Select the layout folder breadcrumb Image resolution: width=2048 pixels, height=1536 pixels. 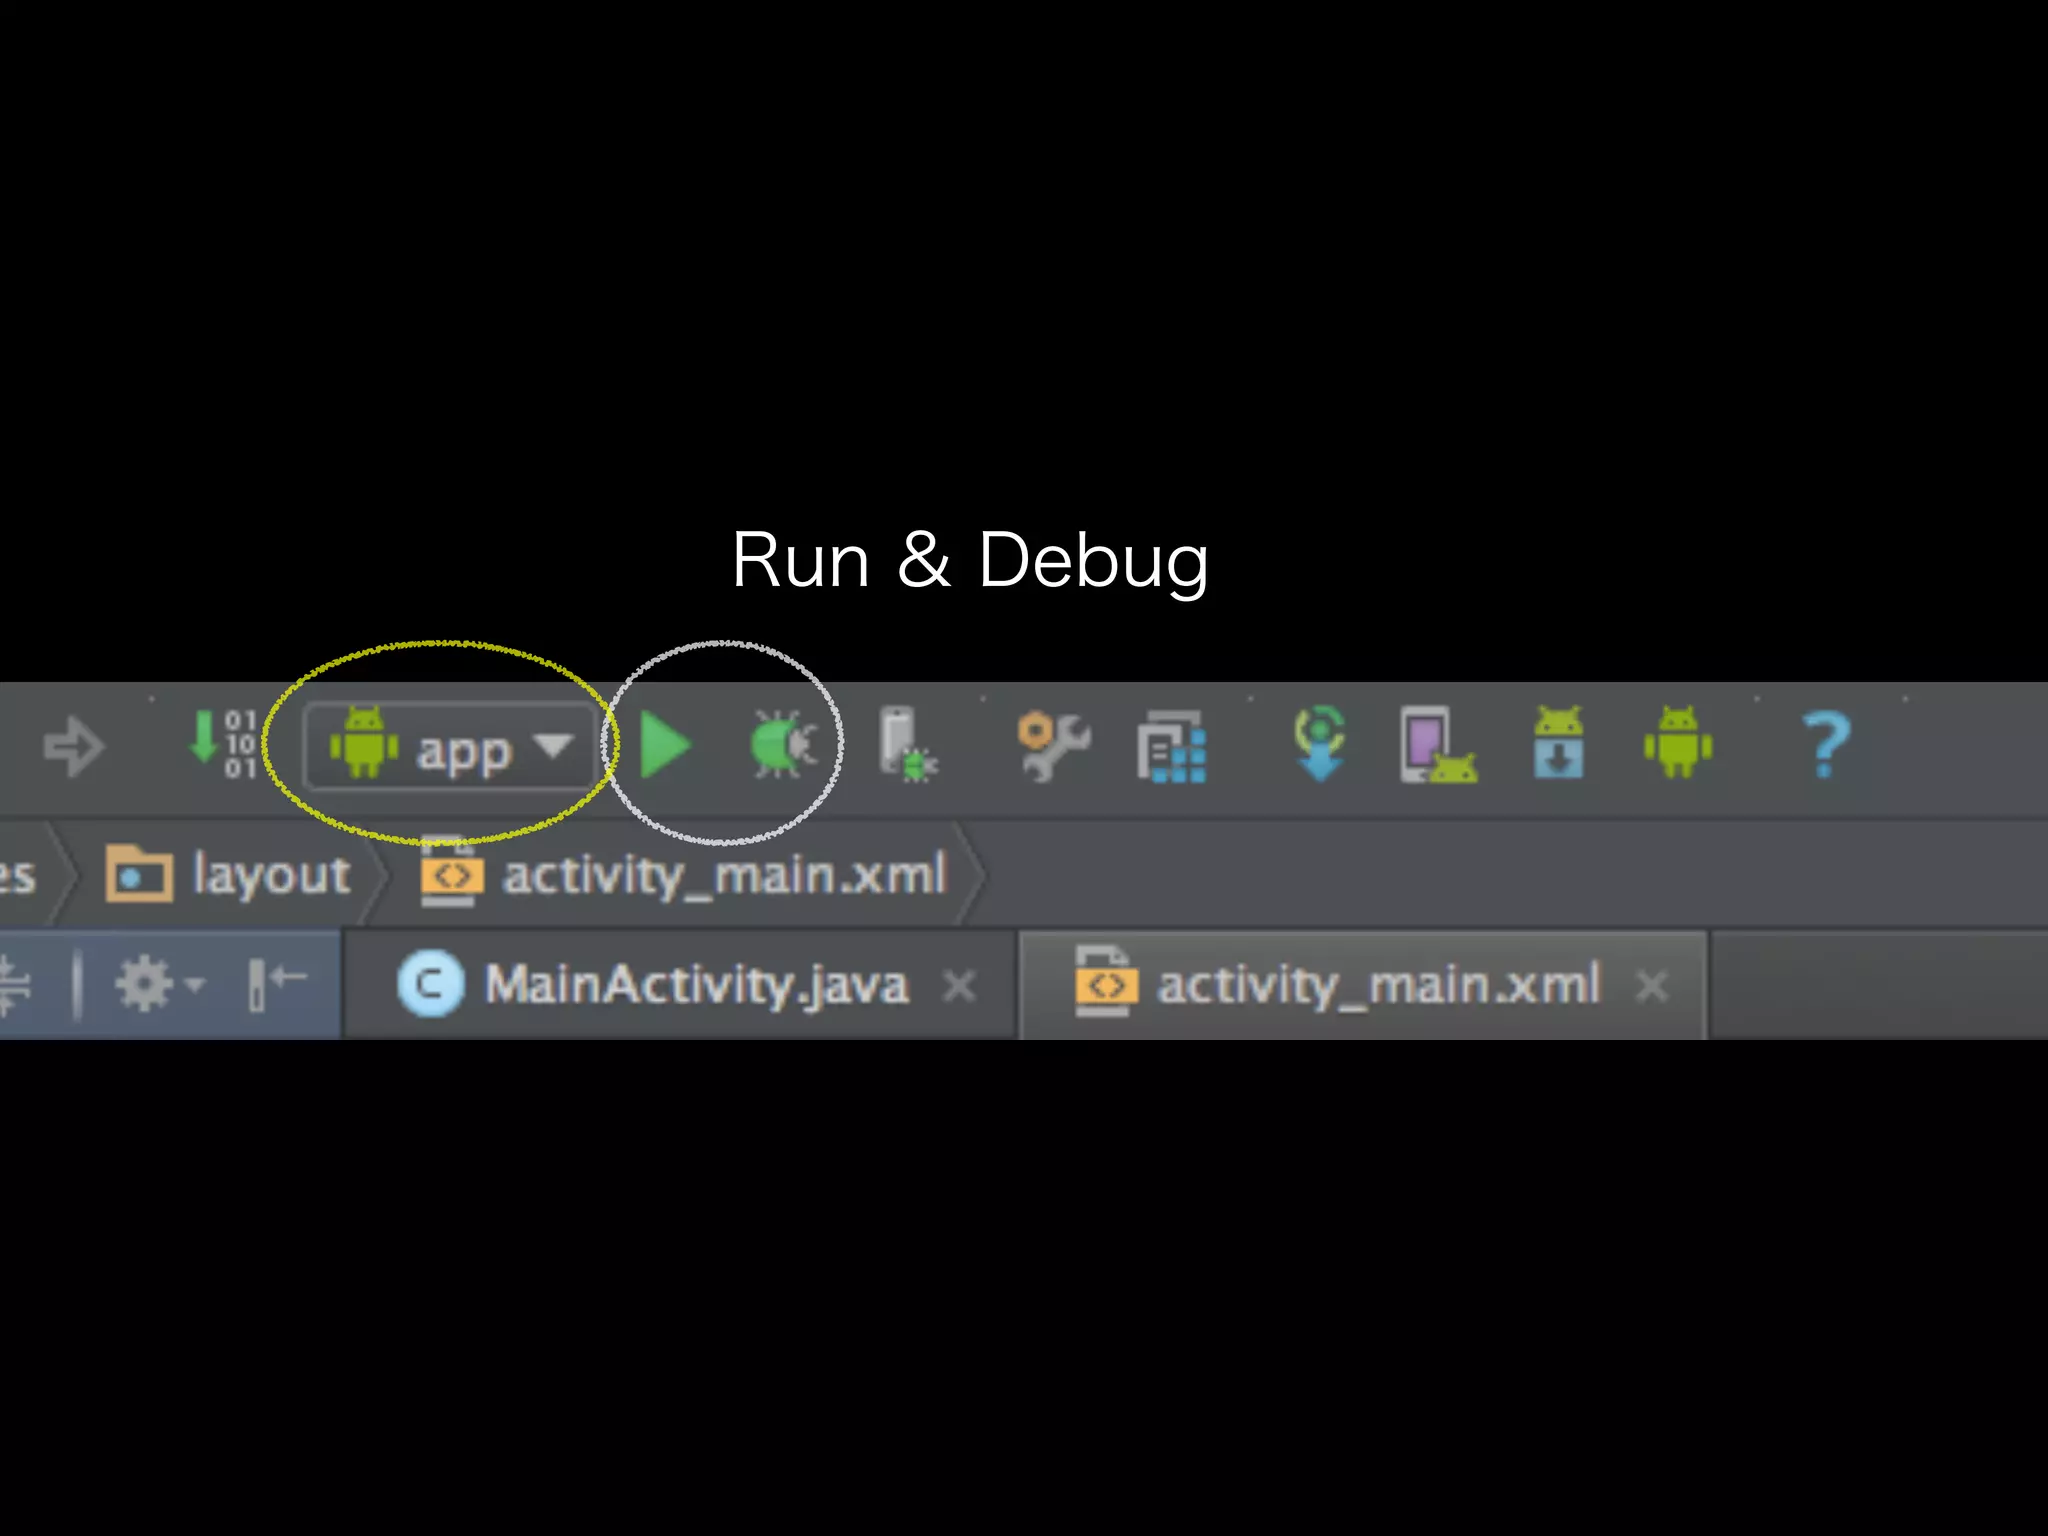tap(229, 875)
